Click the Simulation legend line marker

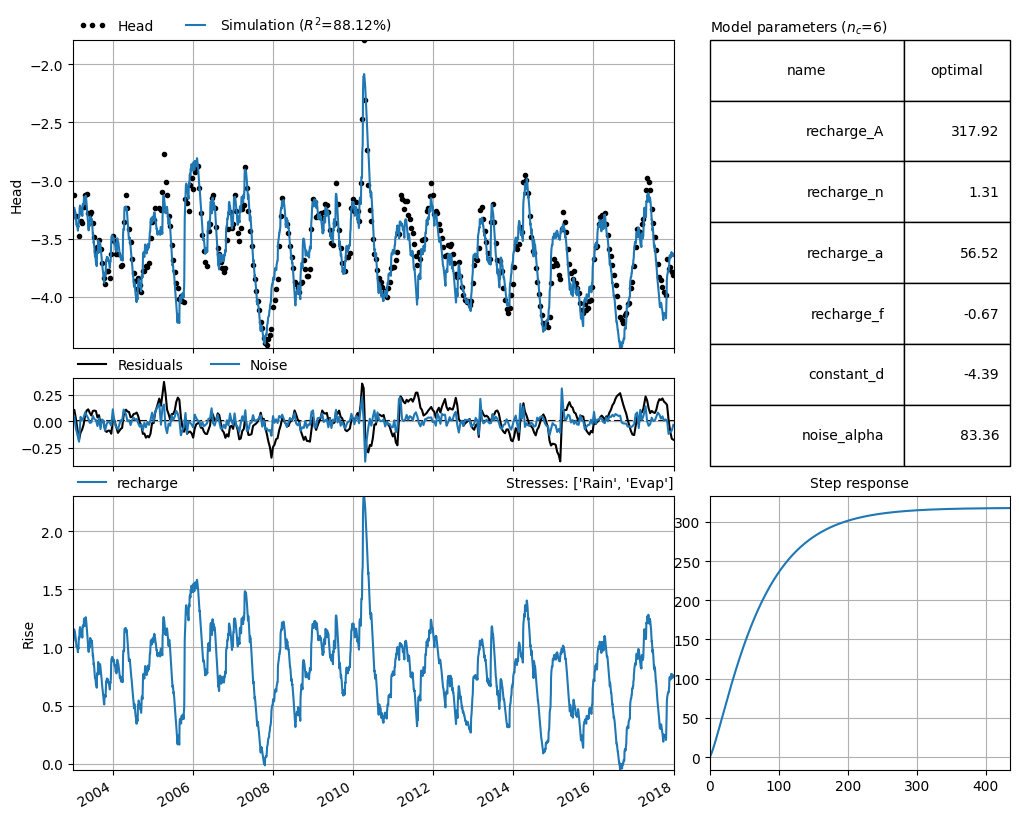[196, 25]
